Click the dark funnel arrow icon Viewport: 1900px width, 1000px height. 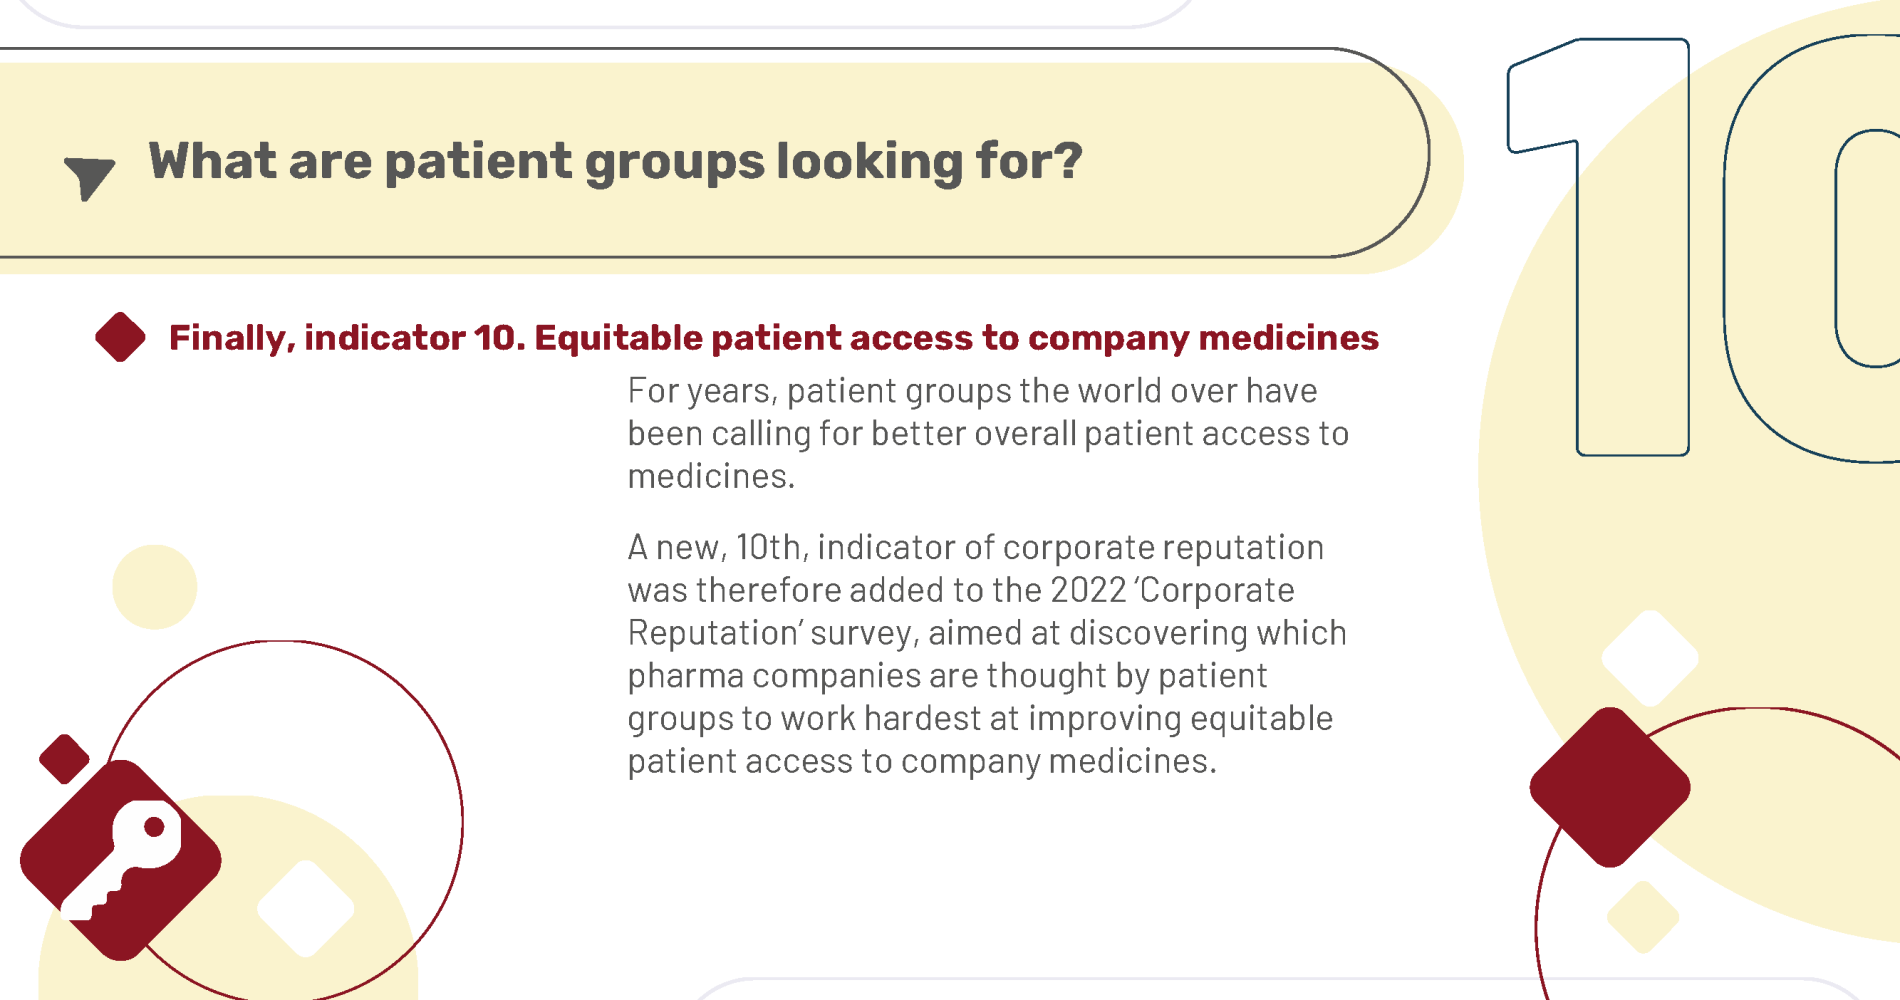tap(89, 178)
